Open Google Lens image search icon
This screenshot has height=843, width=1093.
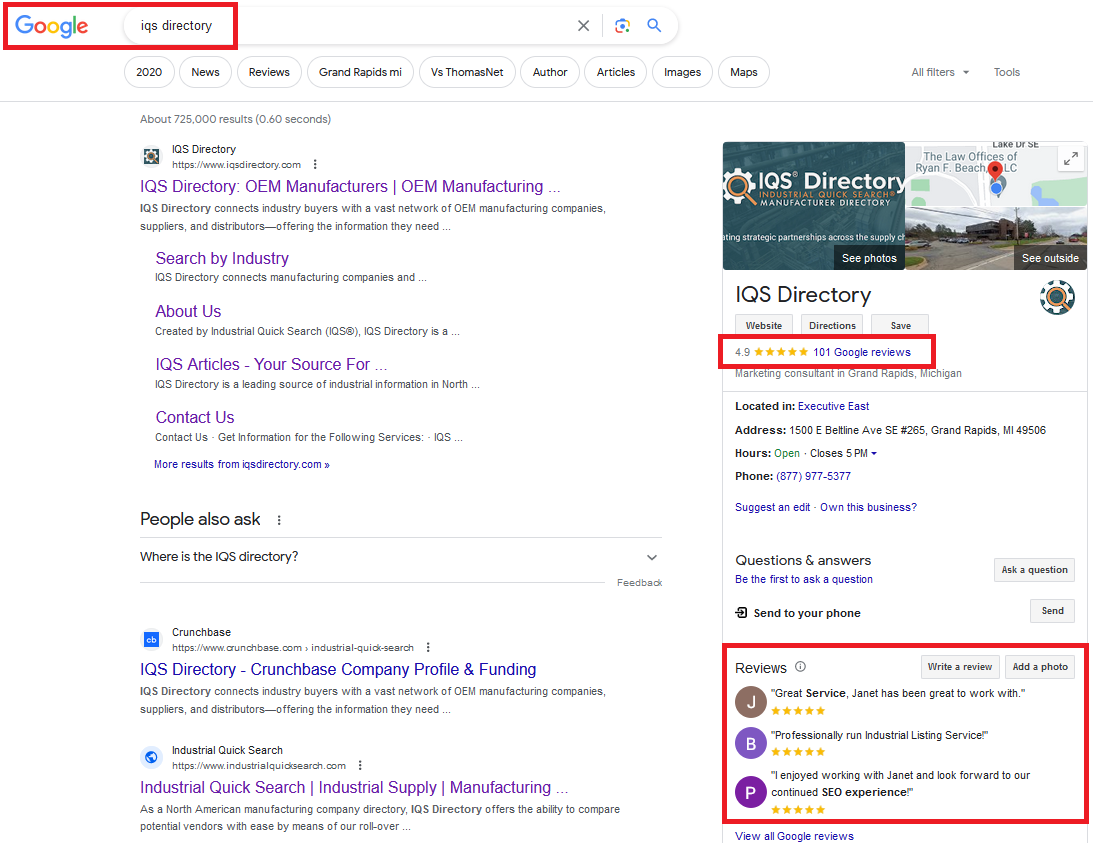pos(622,26)
